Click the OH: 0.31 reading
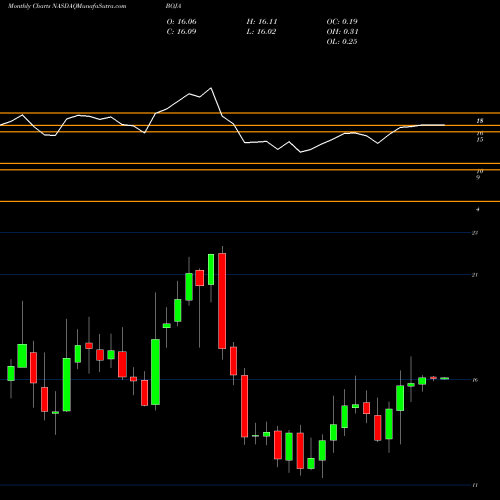500x500 pixels. coord(342,32)
